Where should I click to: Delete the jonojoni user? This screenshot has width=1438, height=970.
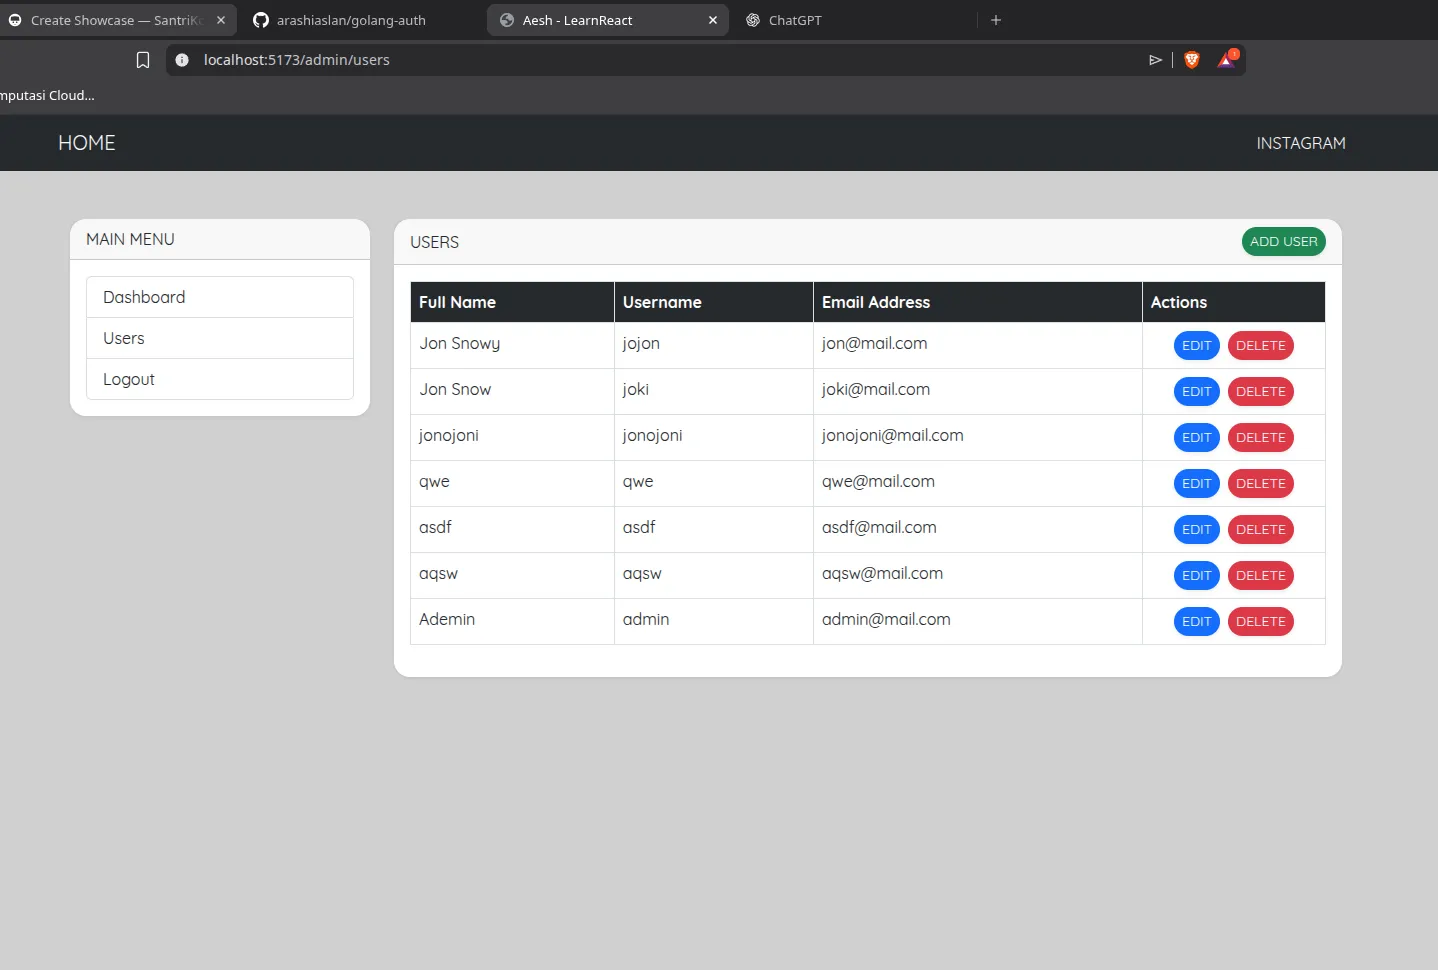click(1260, 437)
